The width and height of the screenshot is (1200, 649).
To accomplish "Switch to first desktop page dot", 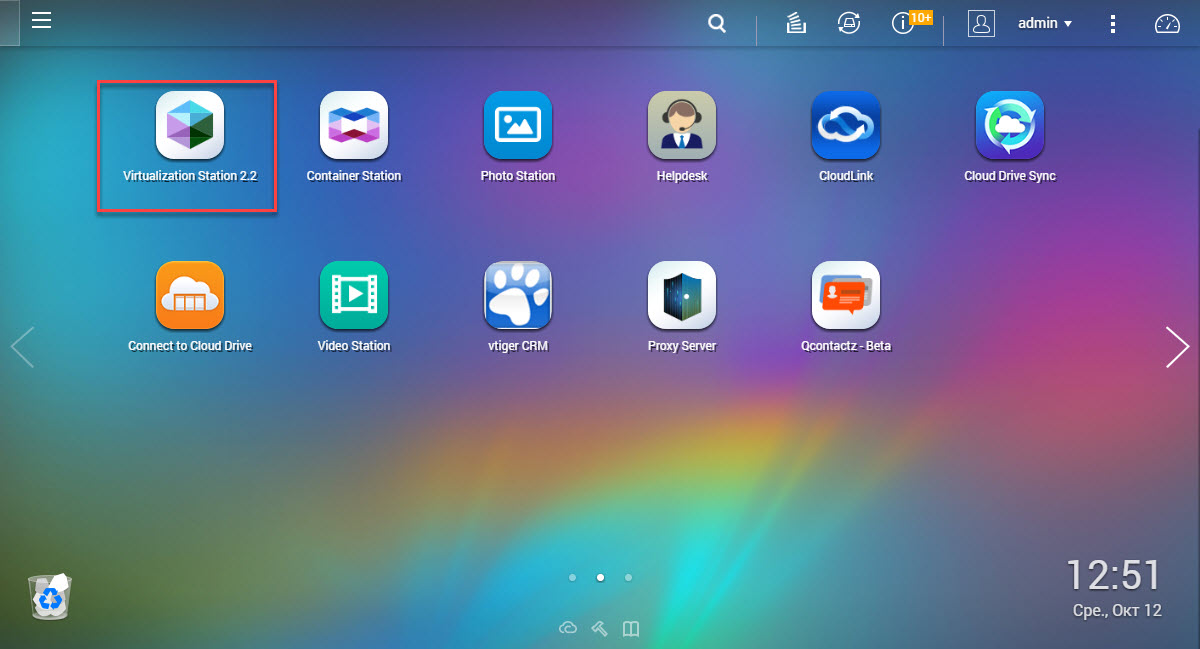I will 572,577.
